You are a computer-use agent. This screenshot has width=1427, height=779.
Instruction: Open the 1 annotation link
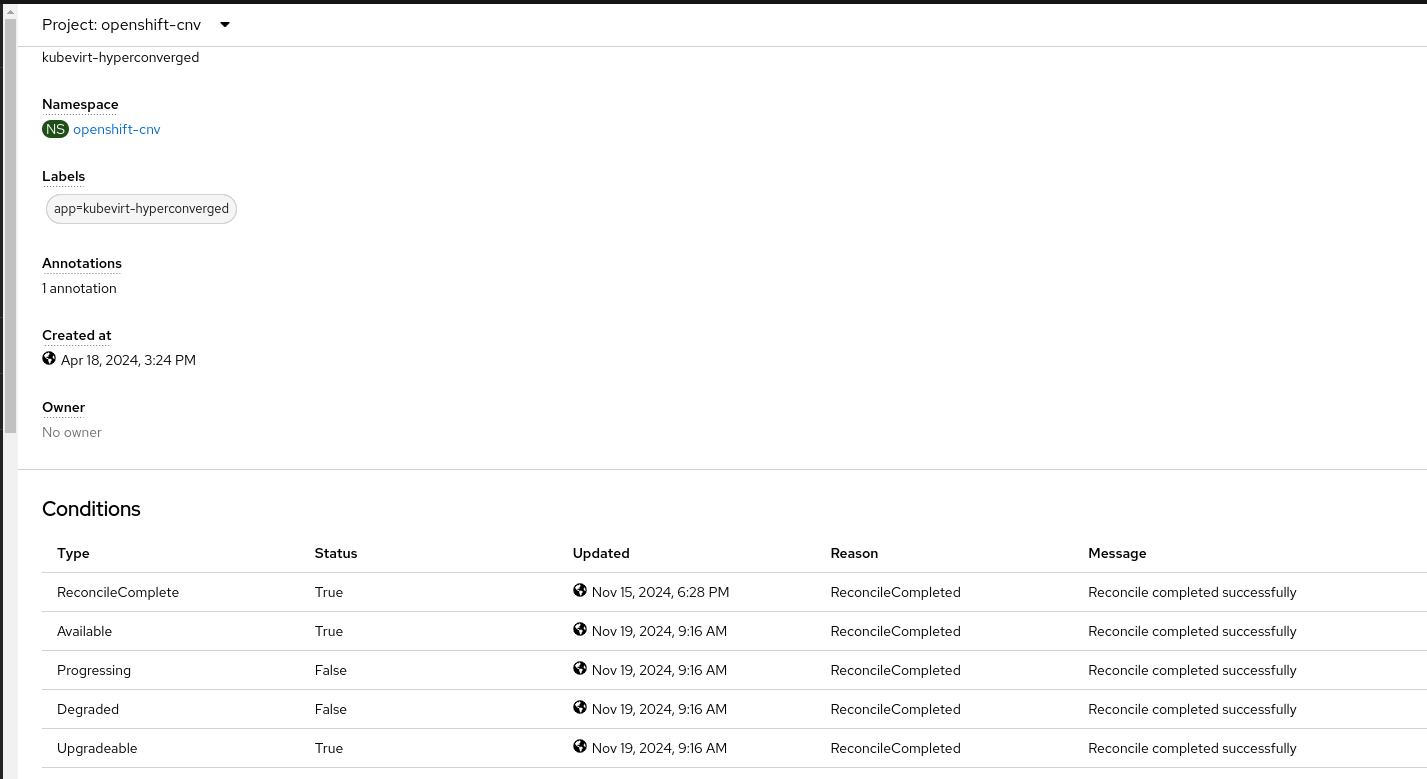tap(79, 288)
